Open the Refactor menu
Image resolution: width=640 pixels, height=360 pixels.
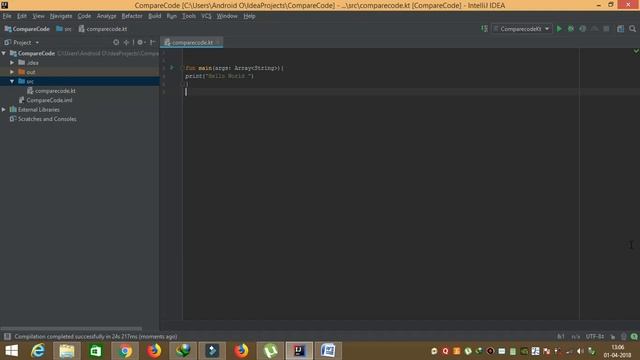click(132, 16)
